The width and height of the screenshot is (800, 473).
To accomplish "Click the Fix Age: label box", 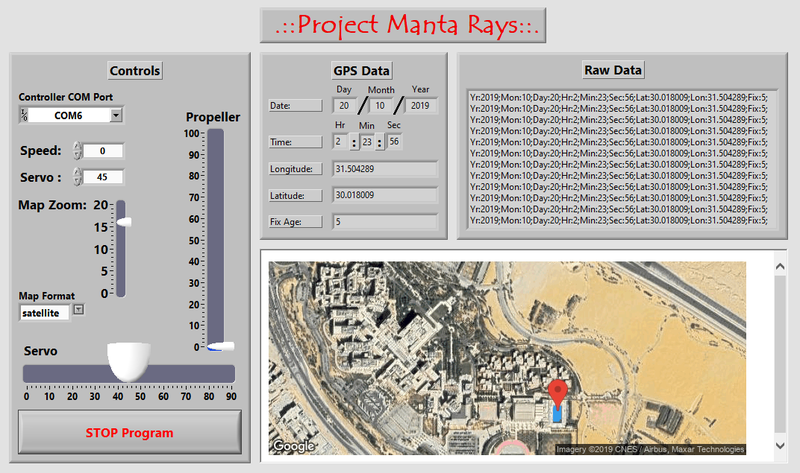I will pos(295,221).
